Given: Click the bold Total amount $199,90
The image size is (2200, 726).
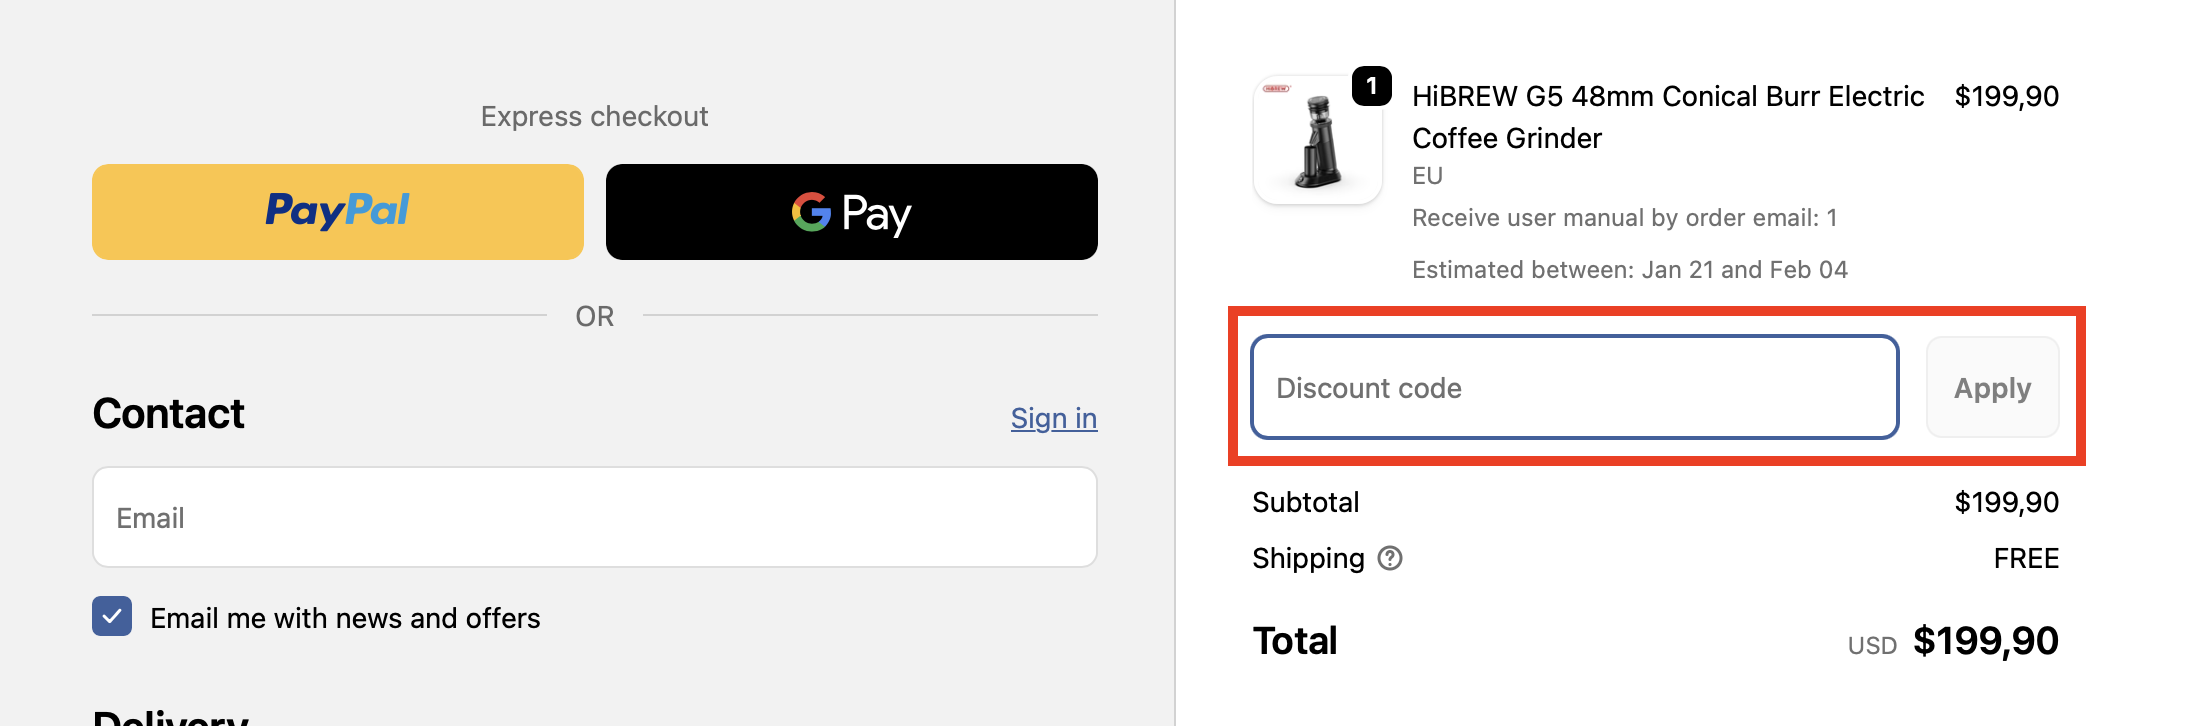Looking at the screenshot, I should [1985, 641].
